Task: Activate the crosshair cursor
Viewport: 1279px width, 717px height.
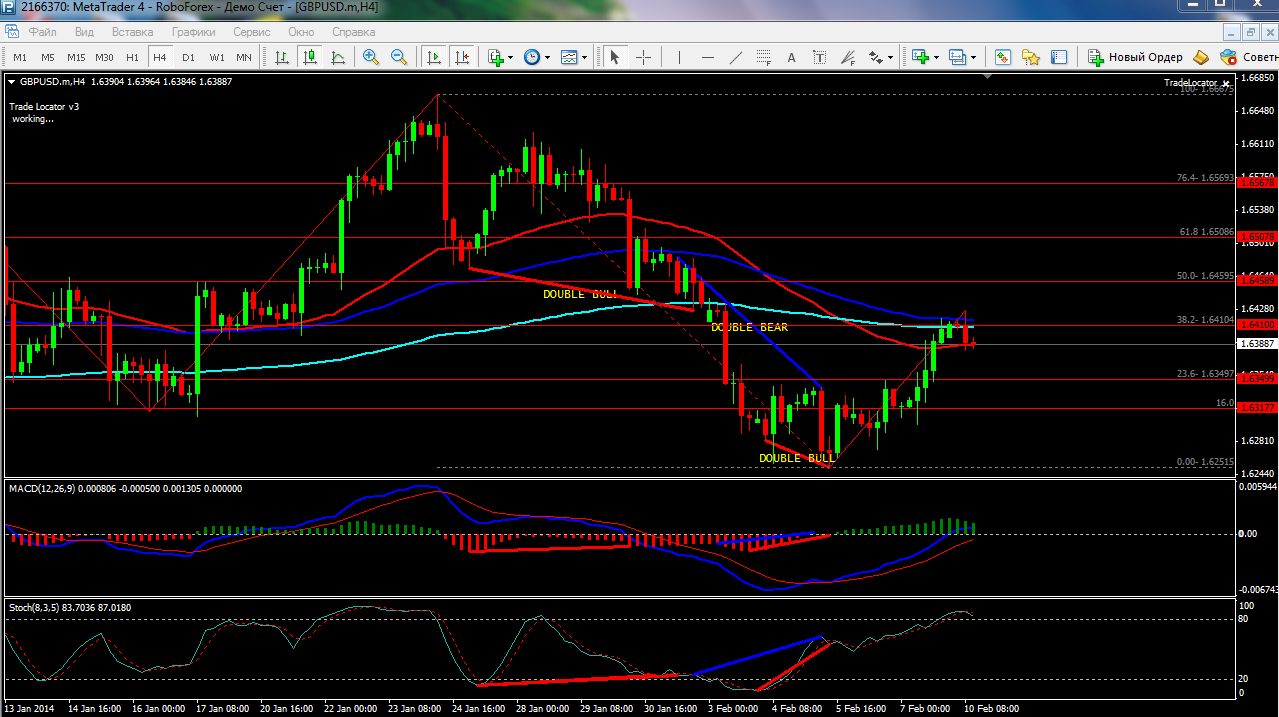Action: pyautogui.click(x=643, y=57)
